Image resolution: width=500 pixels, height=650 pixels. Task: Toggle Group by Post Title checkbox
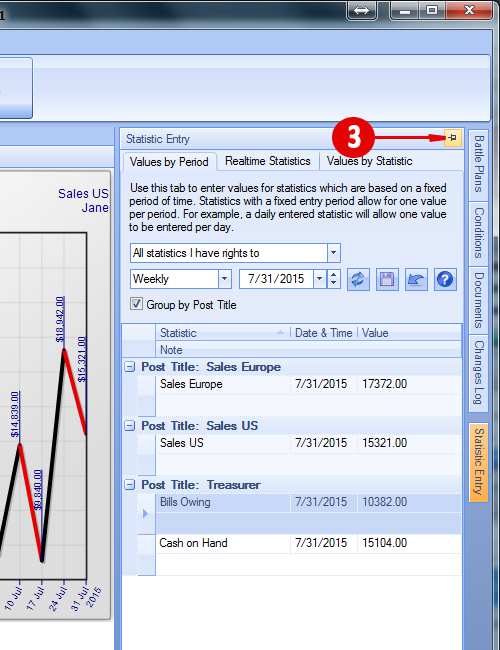click(136, 304)
